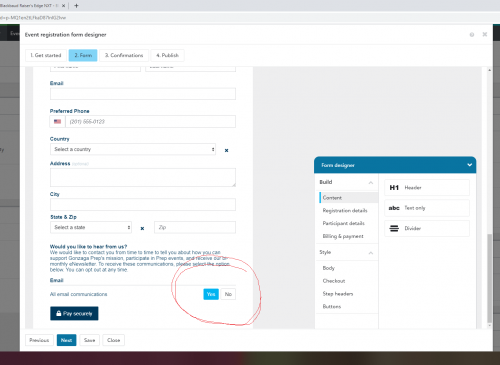Open the Select a country dropdown
Screen dimensions: 500x365
(133, 149)
